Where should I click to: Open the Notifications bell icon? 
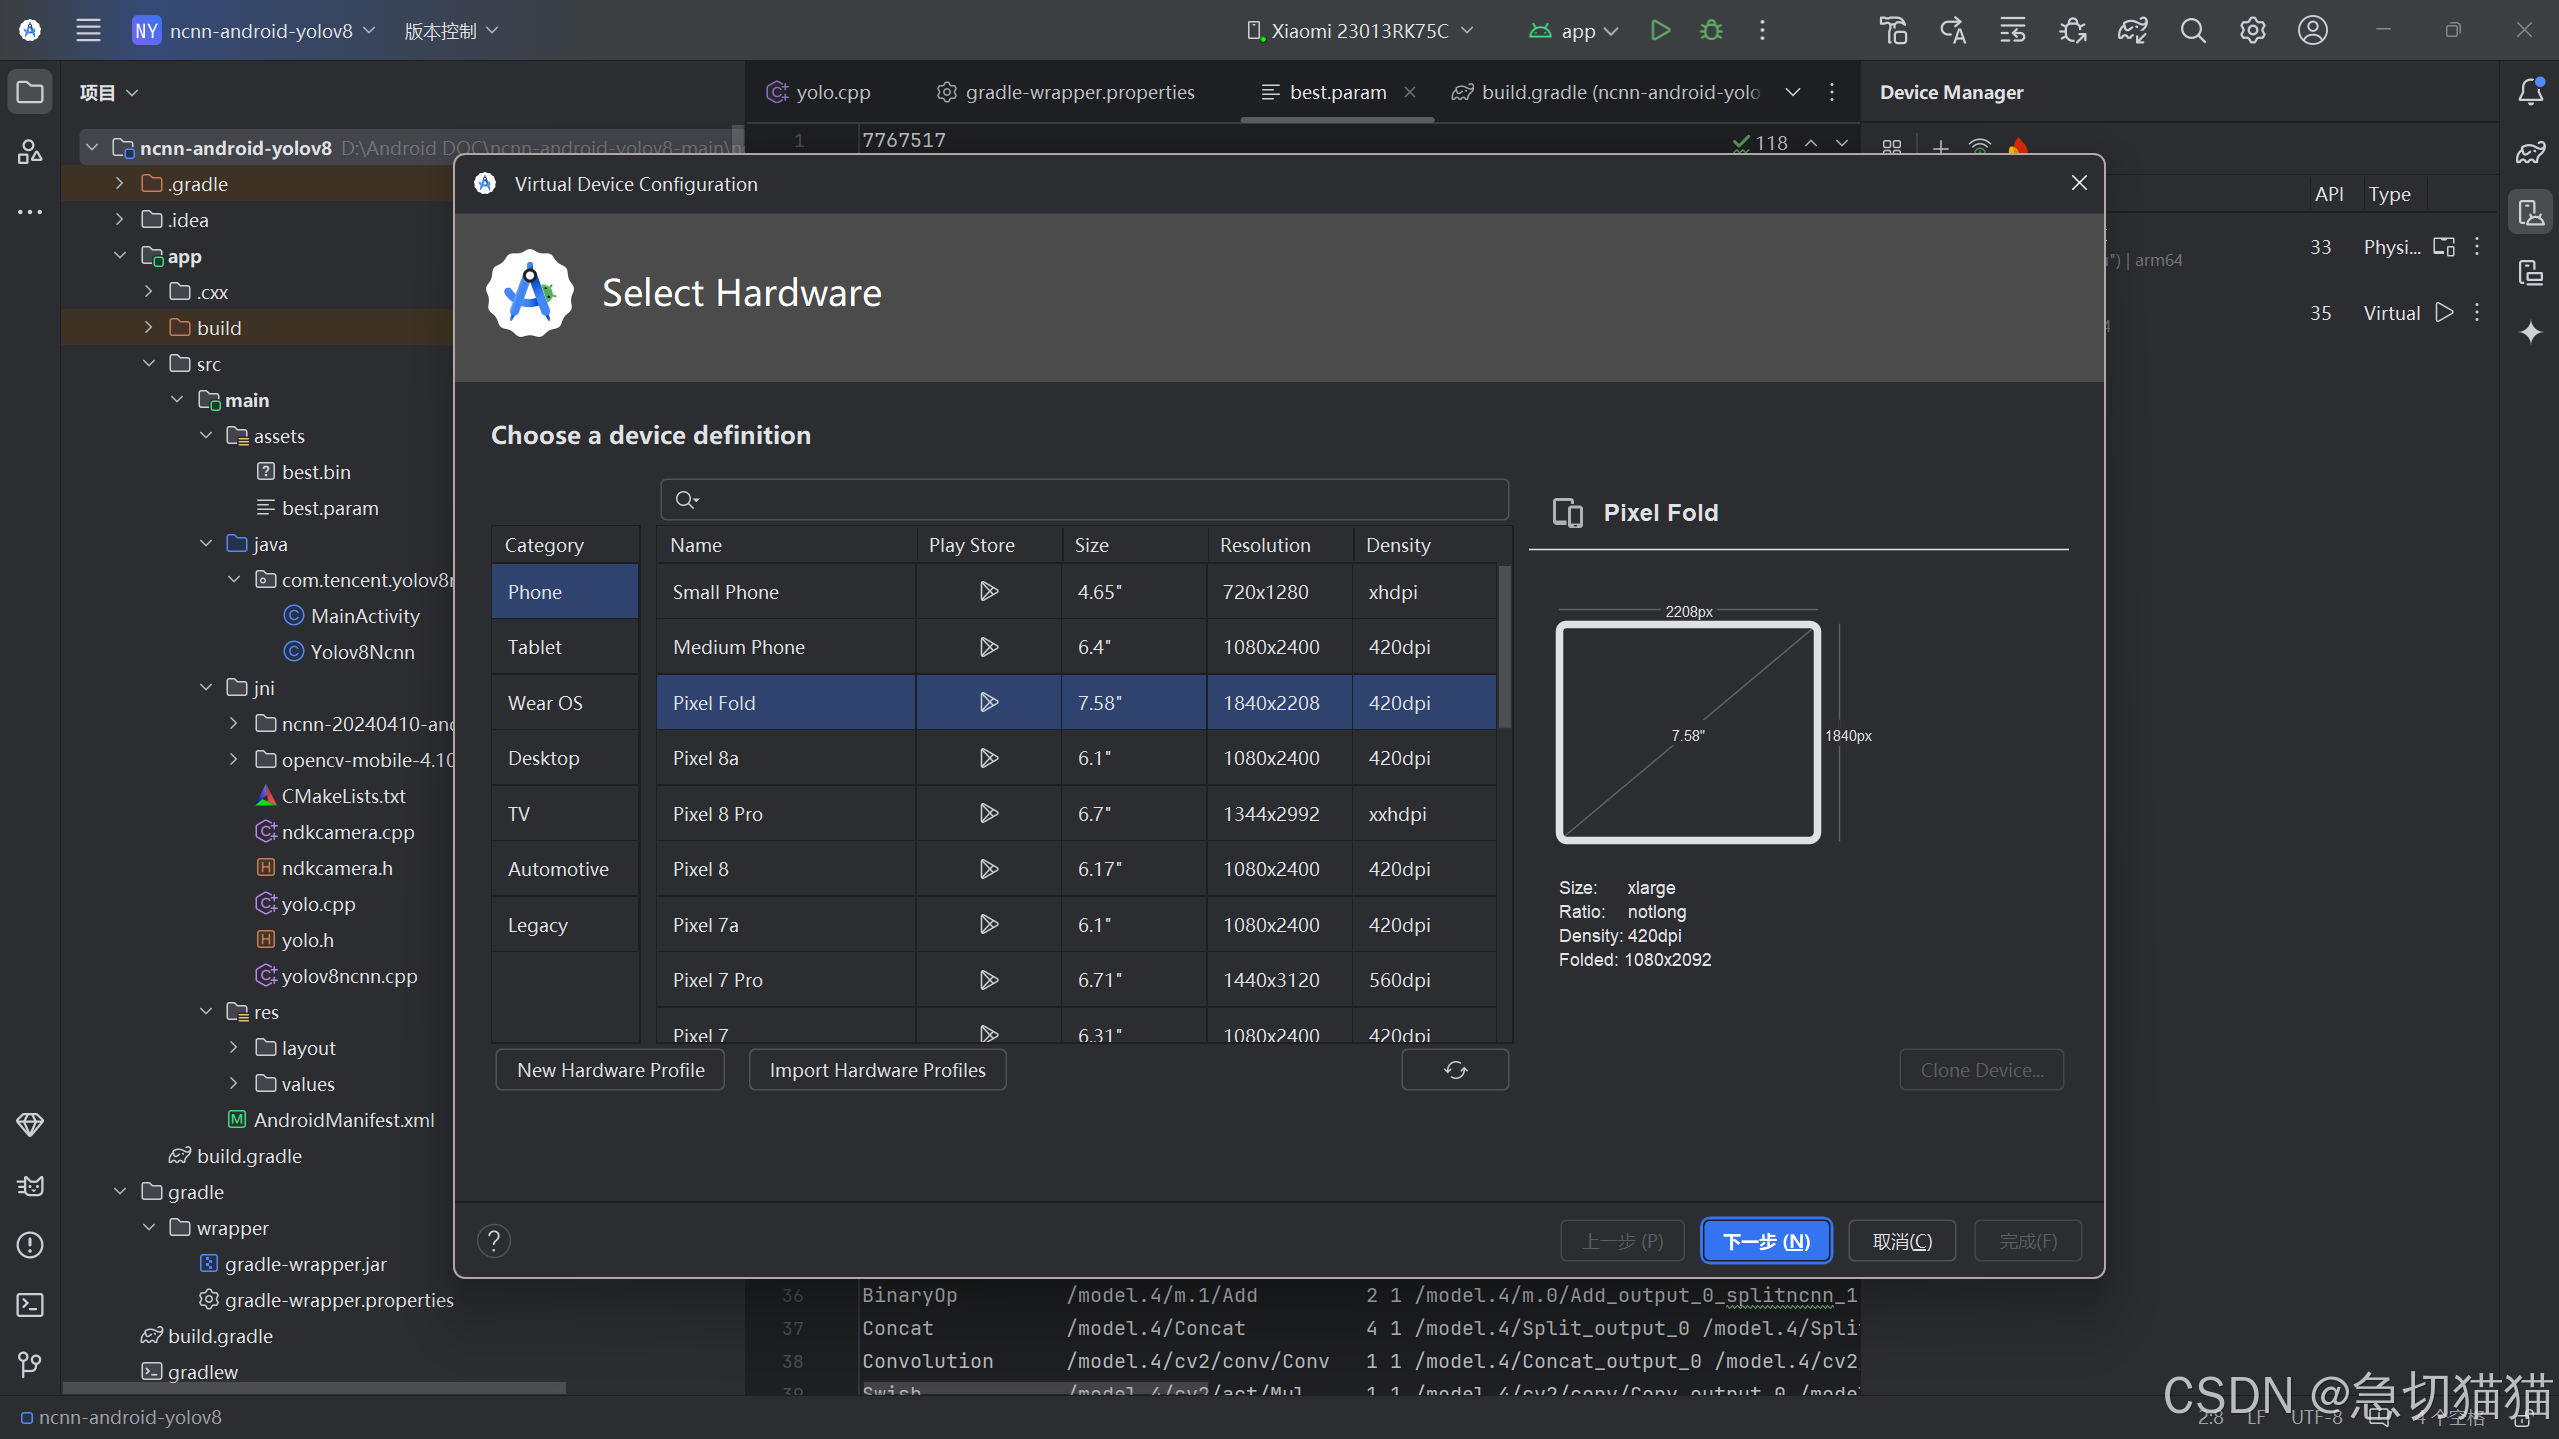[x=2530, y=92]
